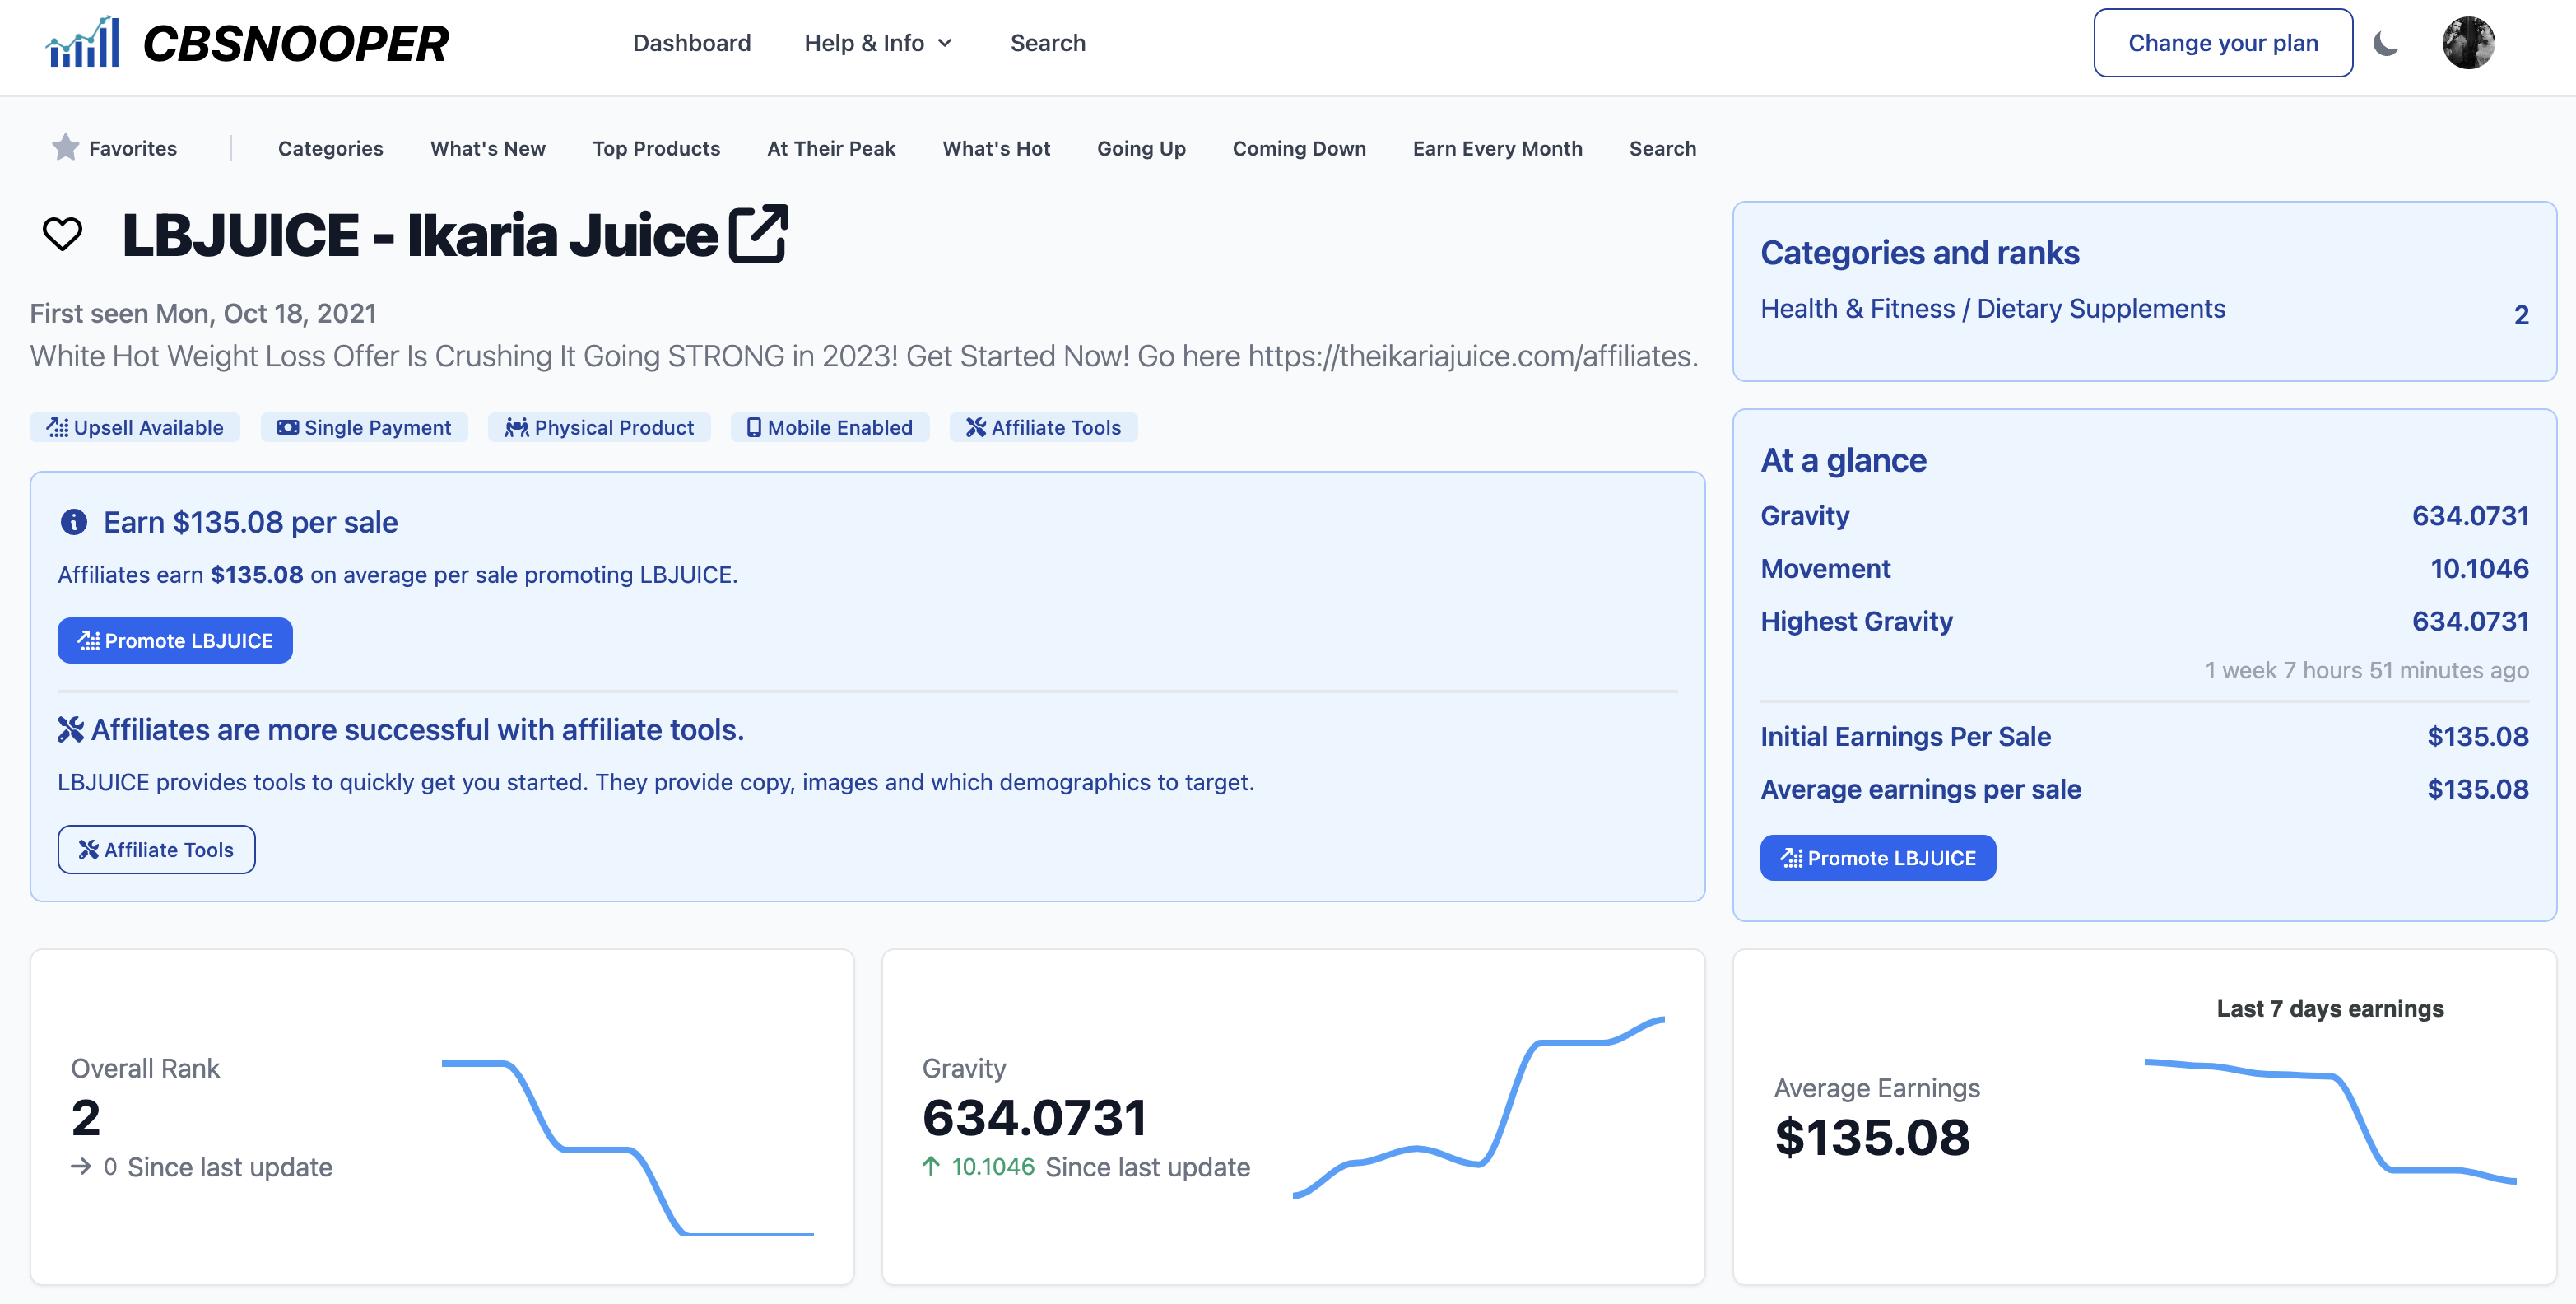Select the At Their Peak tab
This screenshot has height=1304, width=2576.
point(831,148)
